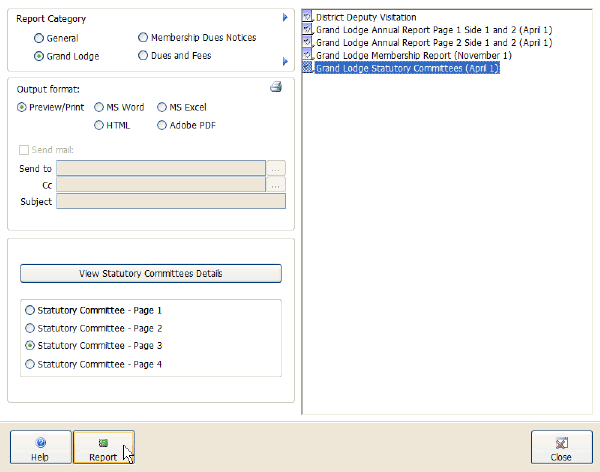Screen dimensions: 600x472
Task: Click the printer icon beside Output format
Action: [276, 88]
